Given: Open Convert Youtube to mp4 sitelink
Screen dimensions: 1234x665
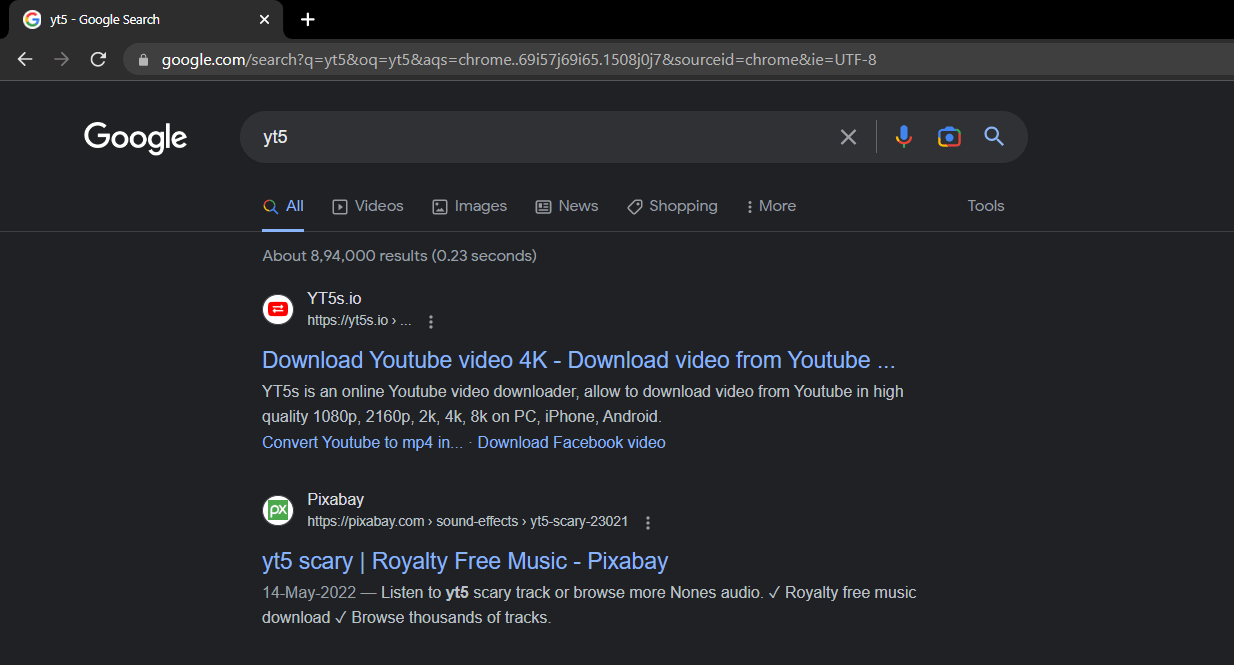Looking at the screenshot, I should pos(363,442).
